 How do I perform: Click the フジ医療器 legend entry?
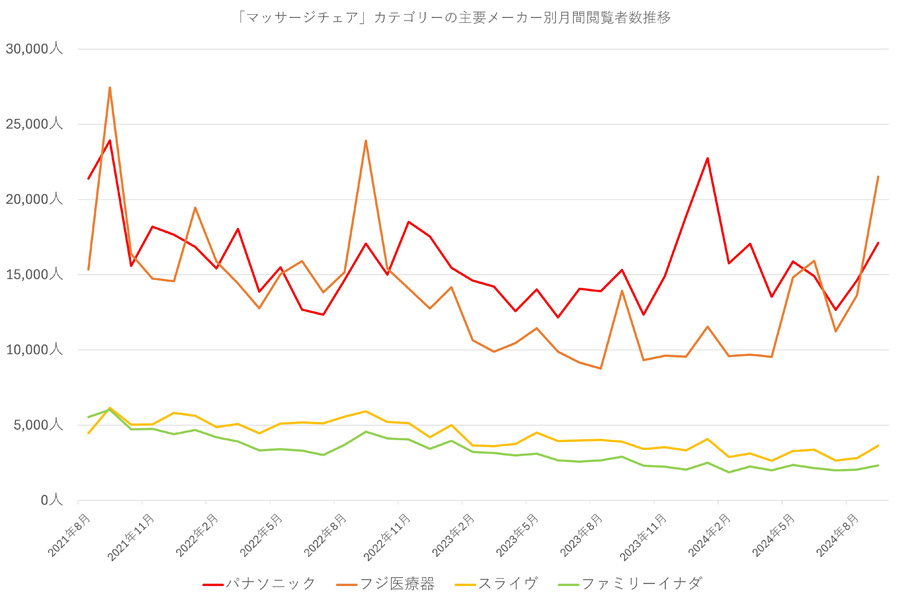(x=385, y=584)
